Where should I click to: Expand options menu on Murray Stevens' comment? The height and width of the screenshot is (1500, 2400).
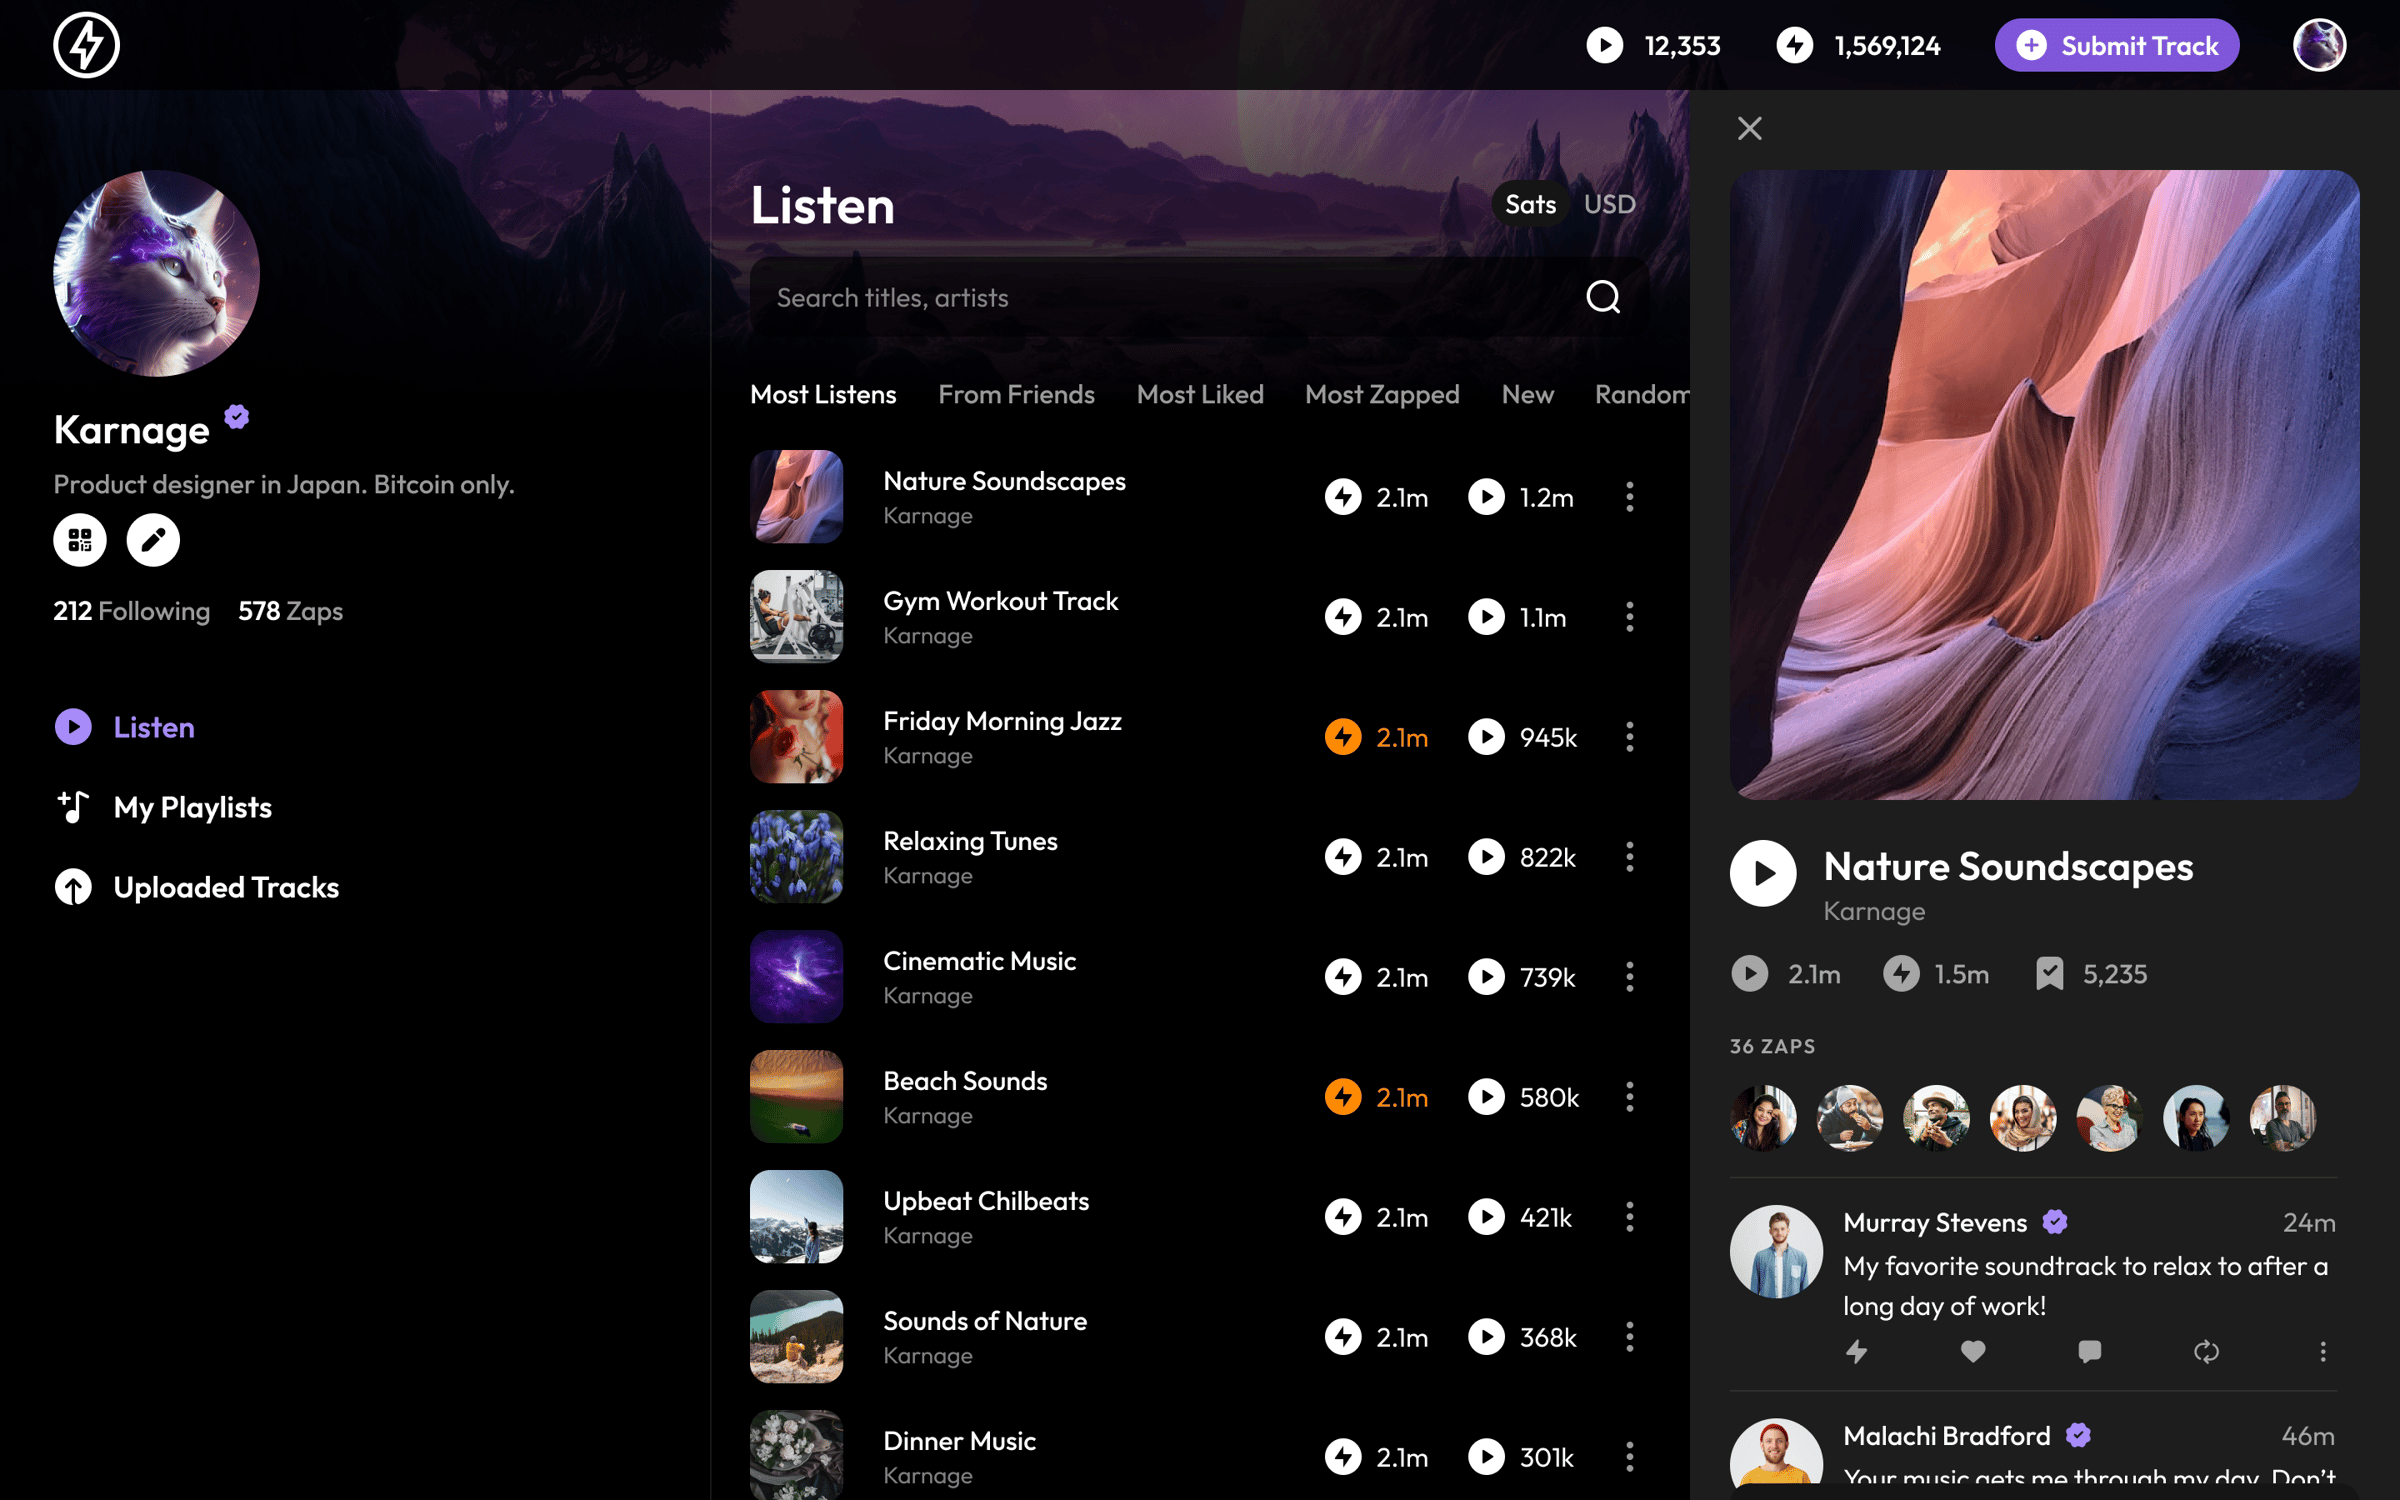pyautogui.click(x=2322, y=1352)
